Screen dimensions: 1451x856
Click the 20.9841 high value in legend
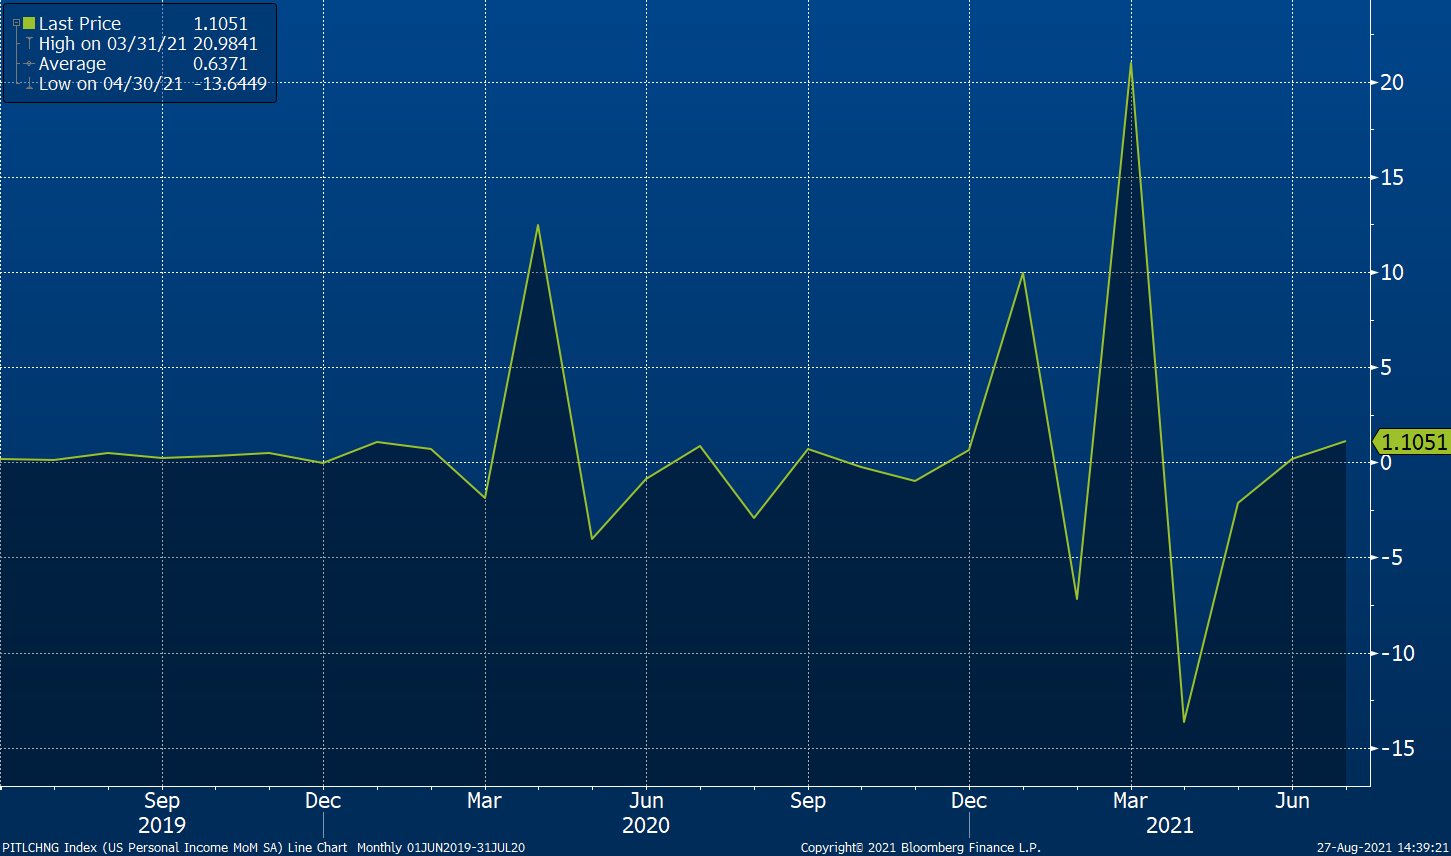(x=225, y=44)
